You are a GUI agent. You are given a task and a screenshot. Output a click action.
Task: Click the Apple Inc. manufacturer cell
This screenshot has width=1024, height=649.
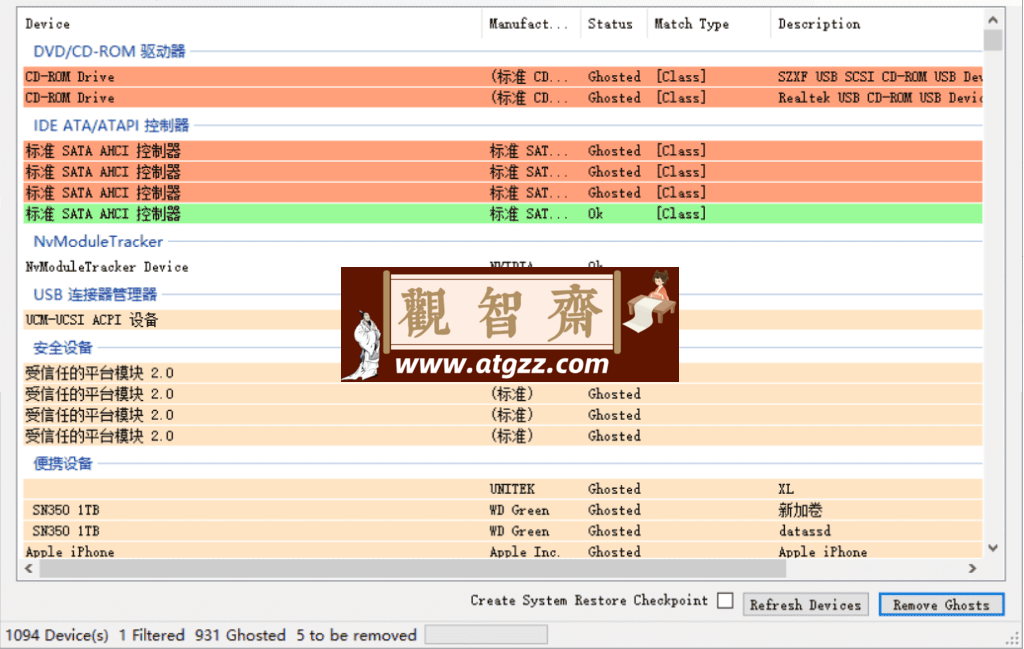coord(524,552)
